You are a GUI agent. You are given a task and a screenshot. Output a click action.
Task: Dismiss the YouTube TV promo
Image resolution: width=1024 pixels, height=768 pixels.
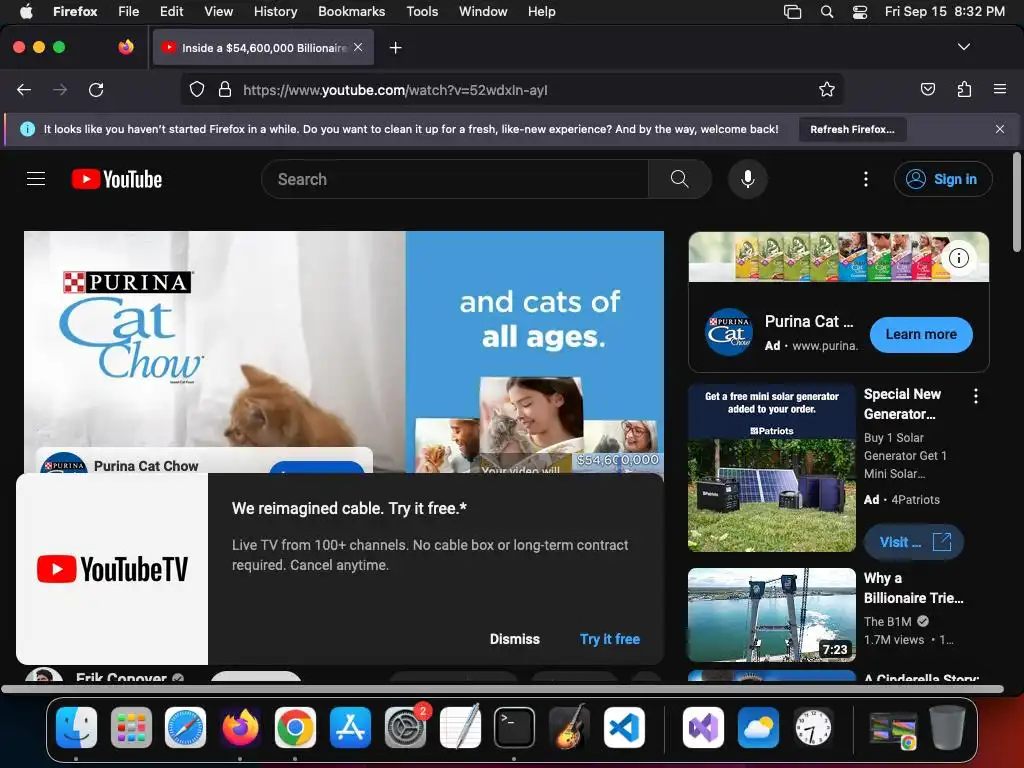pyautogui.click(x=515, y=639)
